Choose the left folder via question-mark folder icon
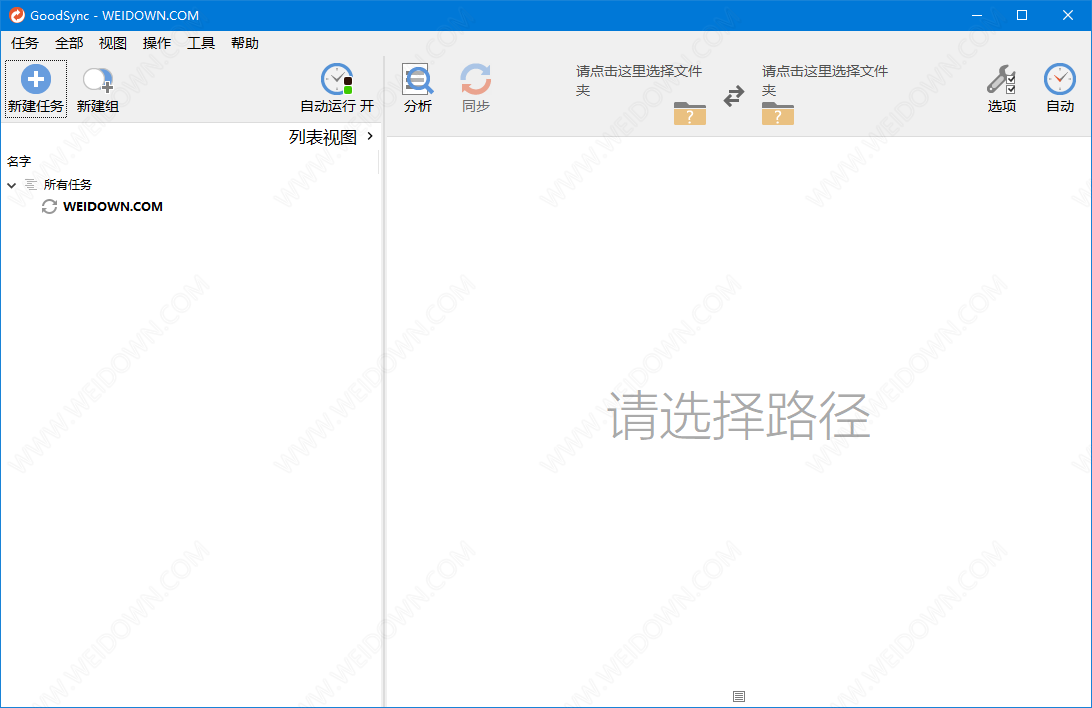 click(689, 113)
